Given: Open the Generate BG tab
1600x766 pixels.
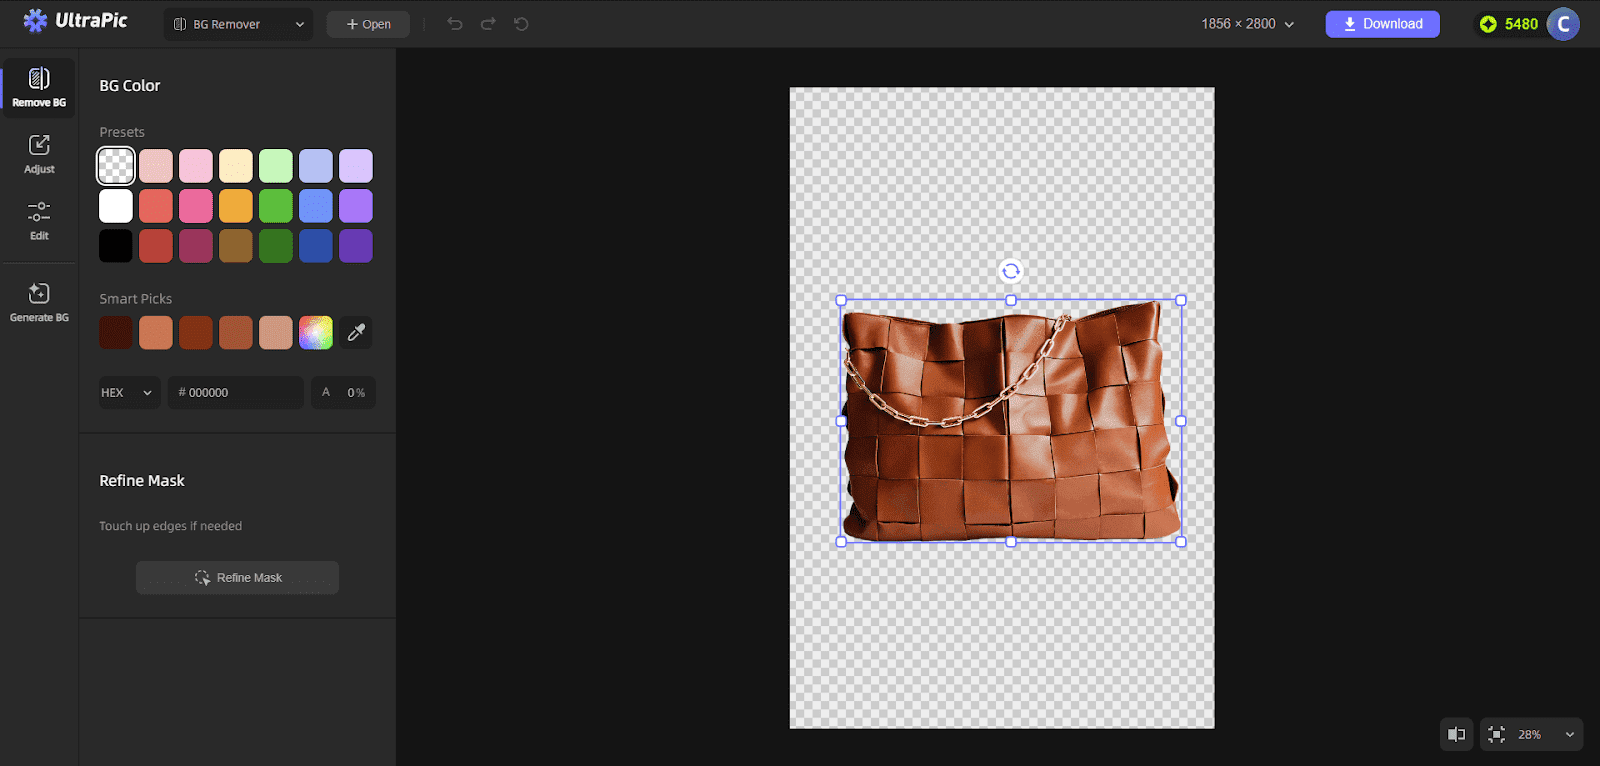Looking at the screenshot, I should (39, 302).
